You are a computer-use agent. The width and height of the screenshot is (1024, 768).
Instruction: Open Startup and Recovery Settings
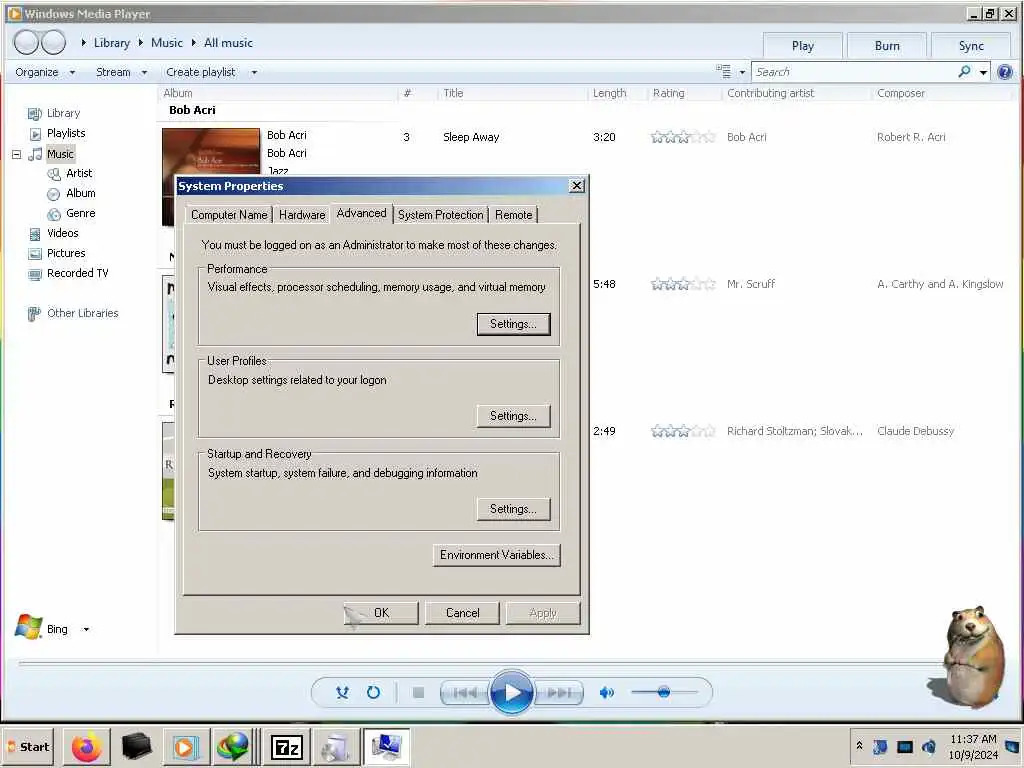tap(513, 509)
